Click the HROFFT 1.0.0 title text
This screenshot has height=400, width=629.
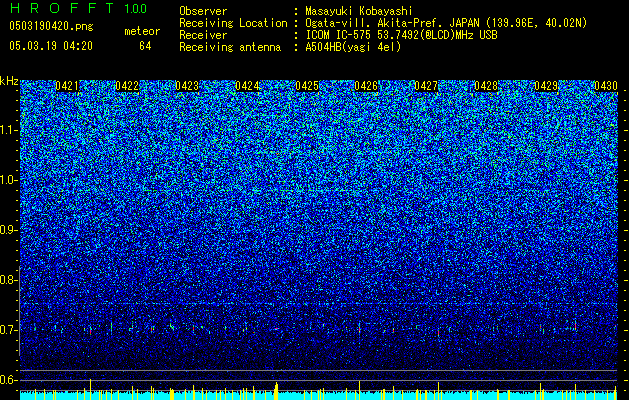pos(78,8)
